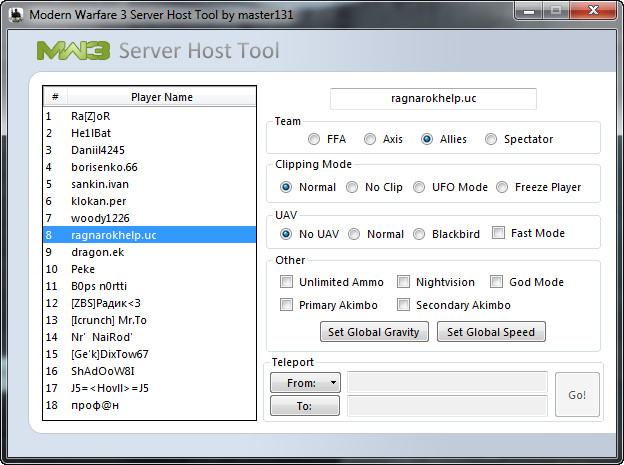Tick the Secondary Akimbo checkbox
The image size is (624, 465).
(x=403, y=305)
